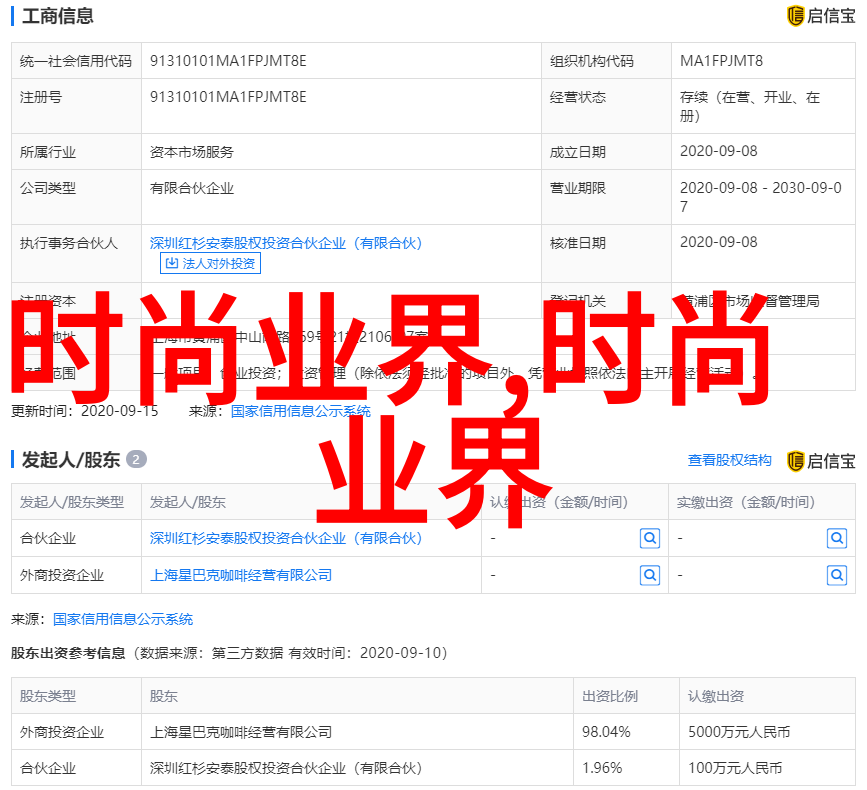The height and width of the screenshot is (790, 867).
Task: Select the 注册号 value 91310101MA1FPJMT8E
Action: point(228,97)
